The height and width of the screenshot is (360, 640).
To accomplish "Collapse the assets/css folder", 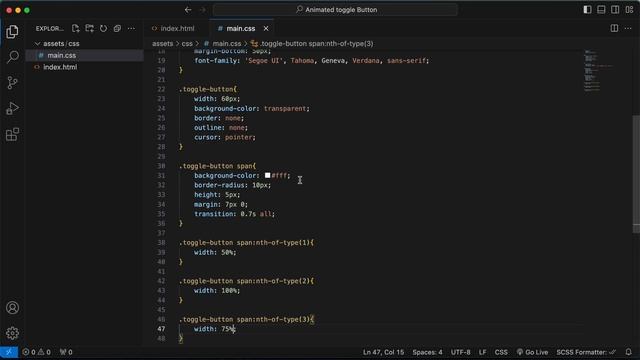I will [61, 44].
